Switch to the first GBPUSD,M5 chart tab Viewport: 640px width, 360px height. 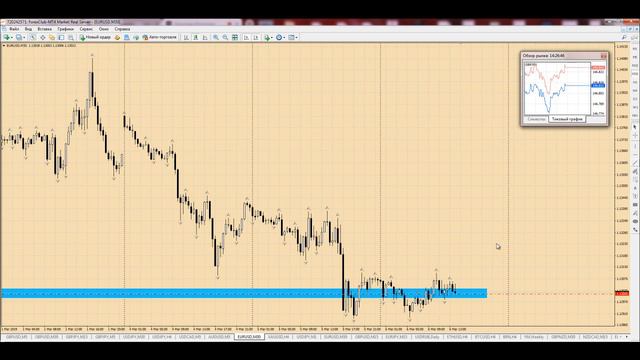[17, 337]
